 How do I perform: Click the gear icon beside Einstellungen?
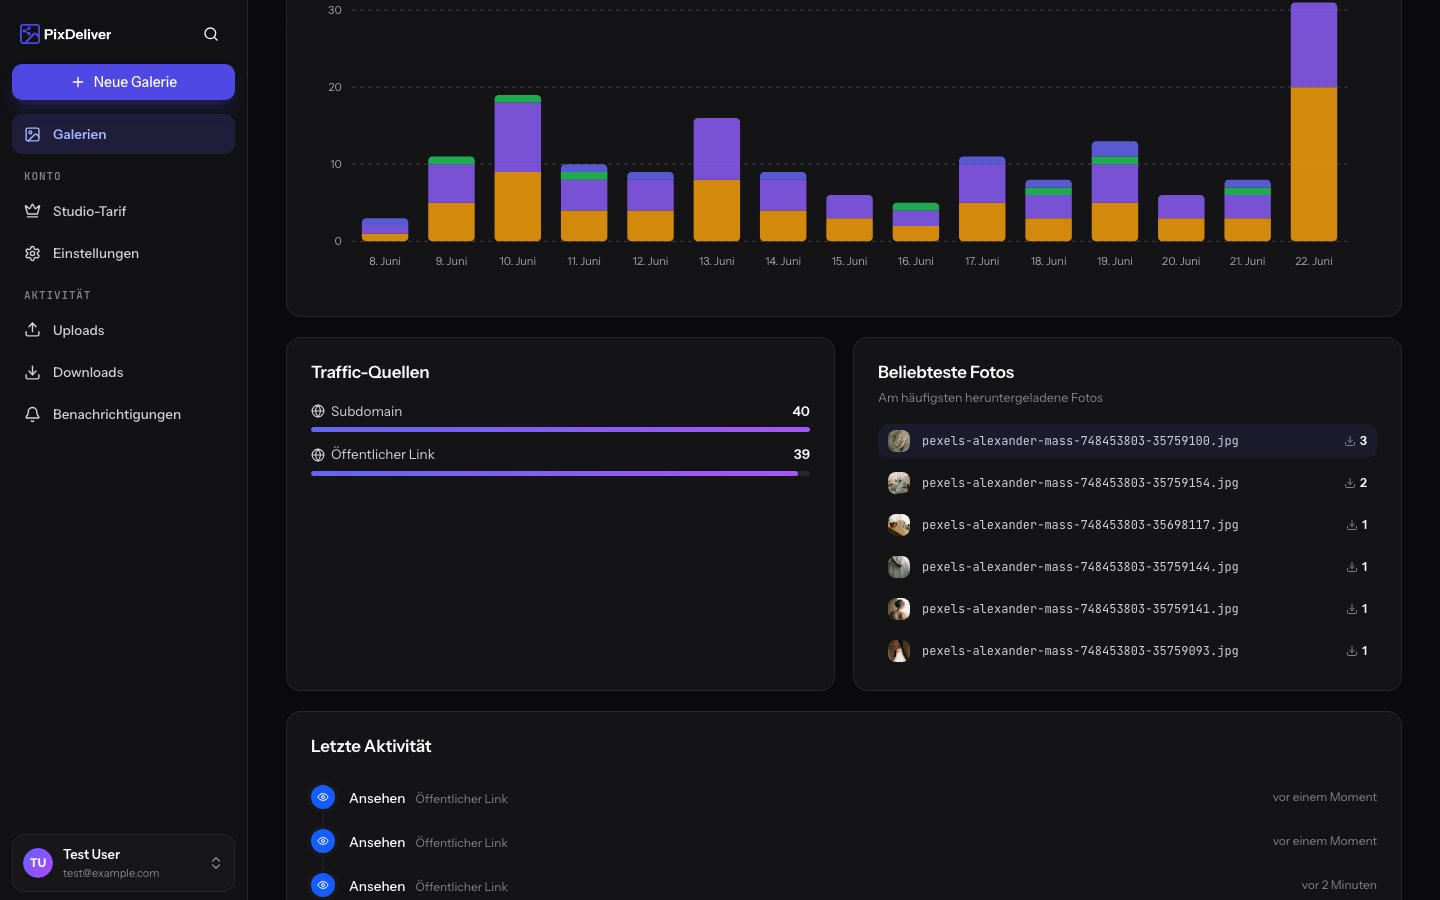click(x=32, y=253)
